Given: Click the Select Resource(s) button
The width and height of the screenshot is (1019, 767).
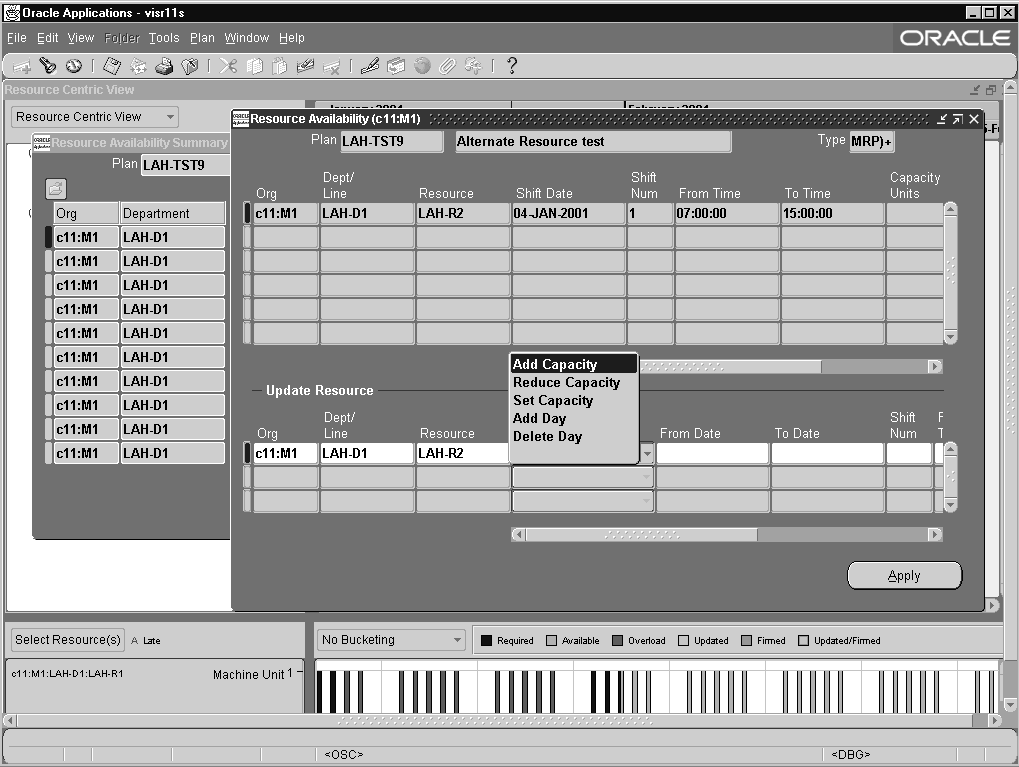Looking at the screenshot, I should (68, 640).
